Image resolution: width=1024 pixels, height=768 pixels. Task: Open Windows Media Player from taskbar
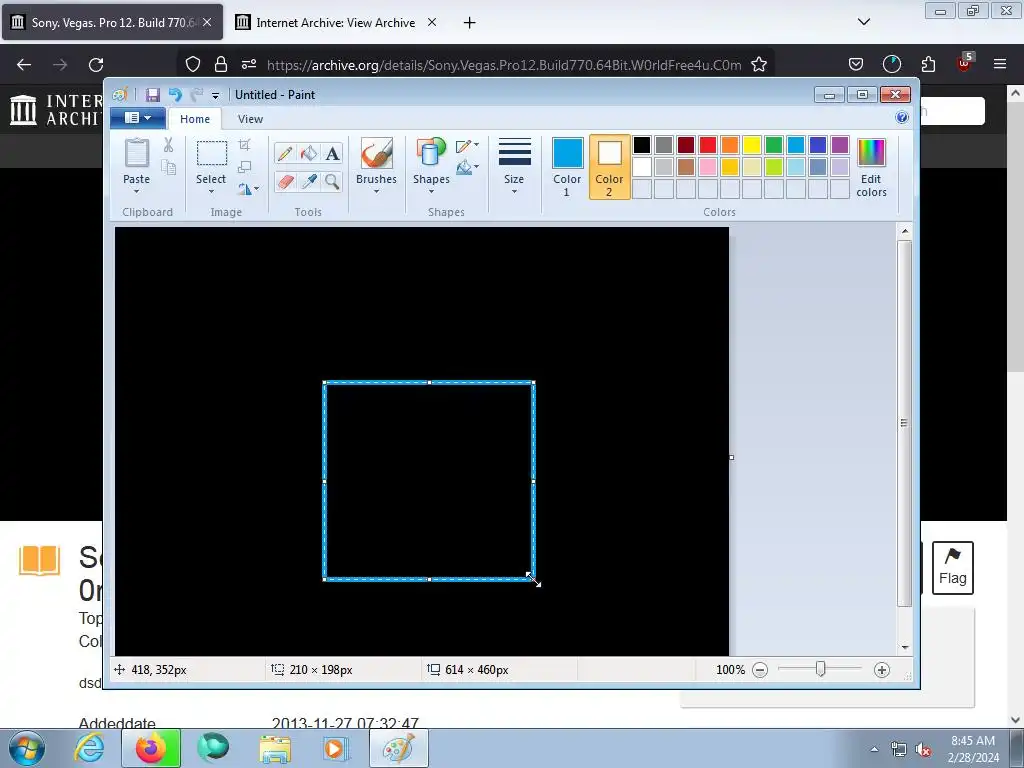point(336,748)
